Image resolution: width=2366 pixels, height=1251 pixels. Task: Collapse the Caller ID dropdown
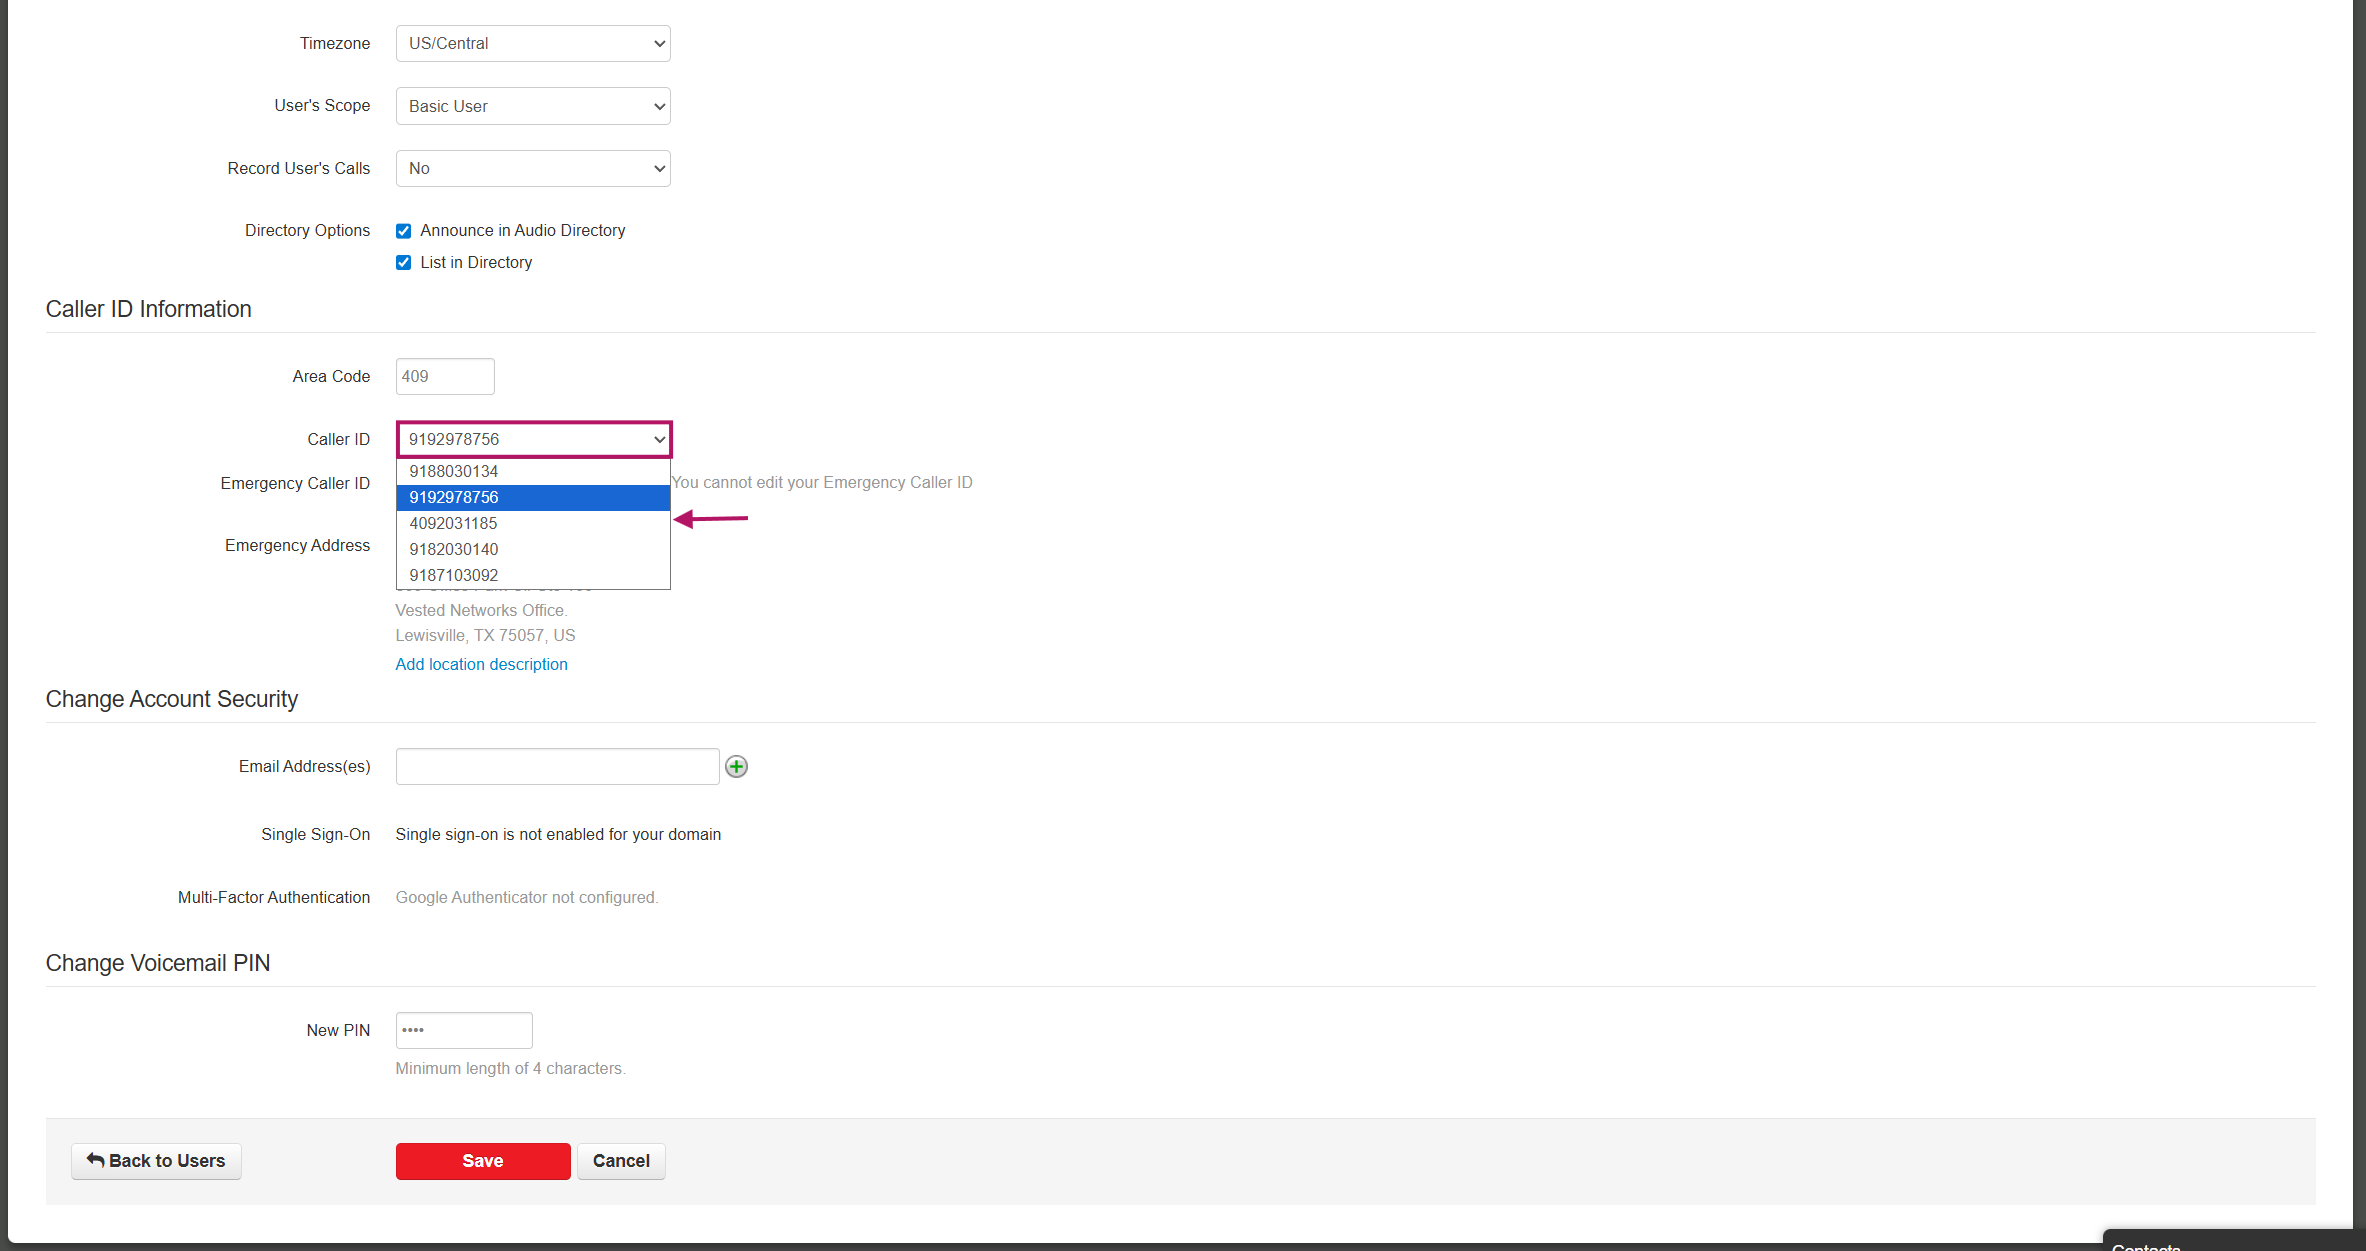(x=533, y=439)
